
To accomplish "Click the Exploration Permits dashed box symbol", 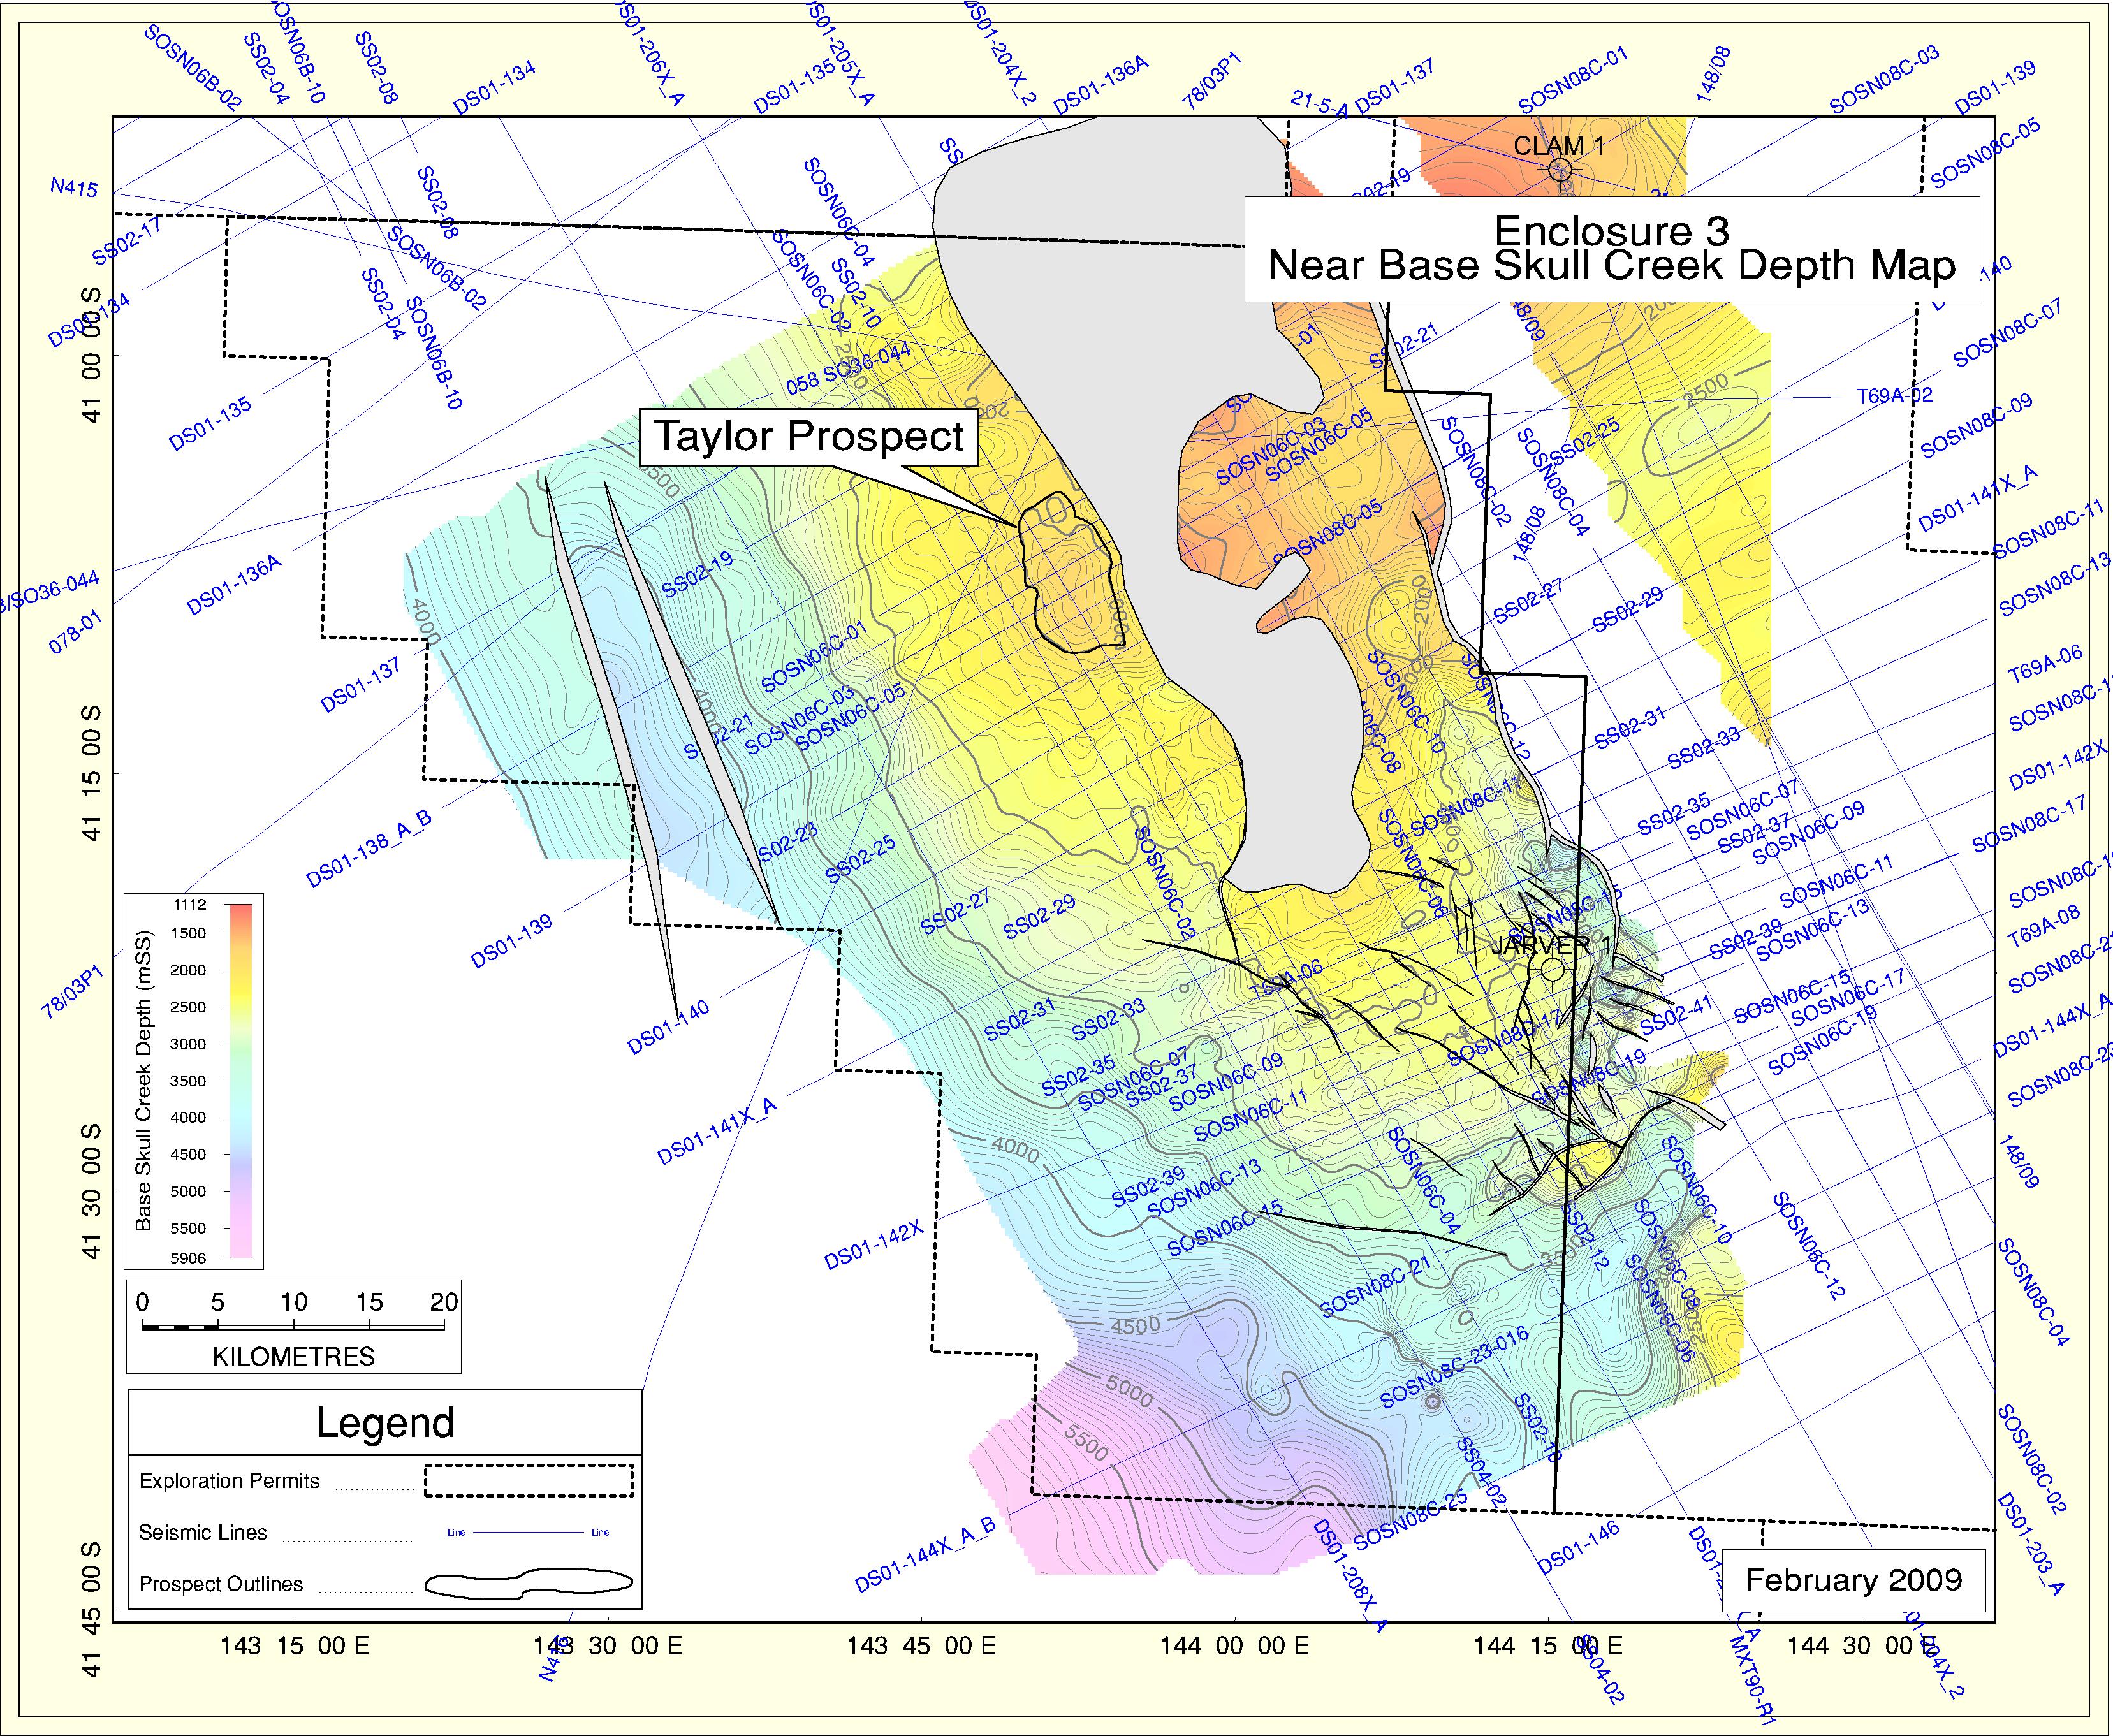I will (528, 1481).
